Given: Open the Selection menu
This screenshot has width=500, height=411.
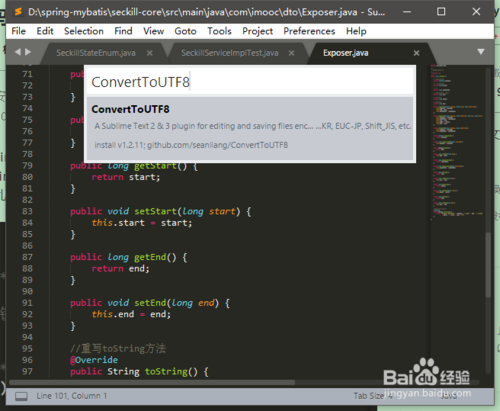Looking at the screenshot, I should click(x=84, y=31).
